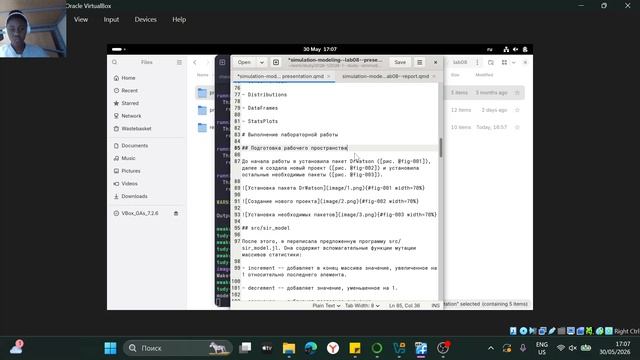
Task: Open the VirtualBox Devices menu
Action: click(x=145, y=20)
